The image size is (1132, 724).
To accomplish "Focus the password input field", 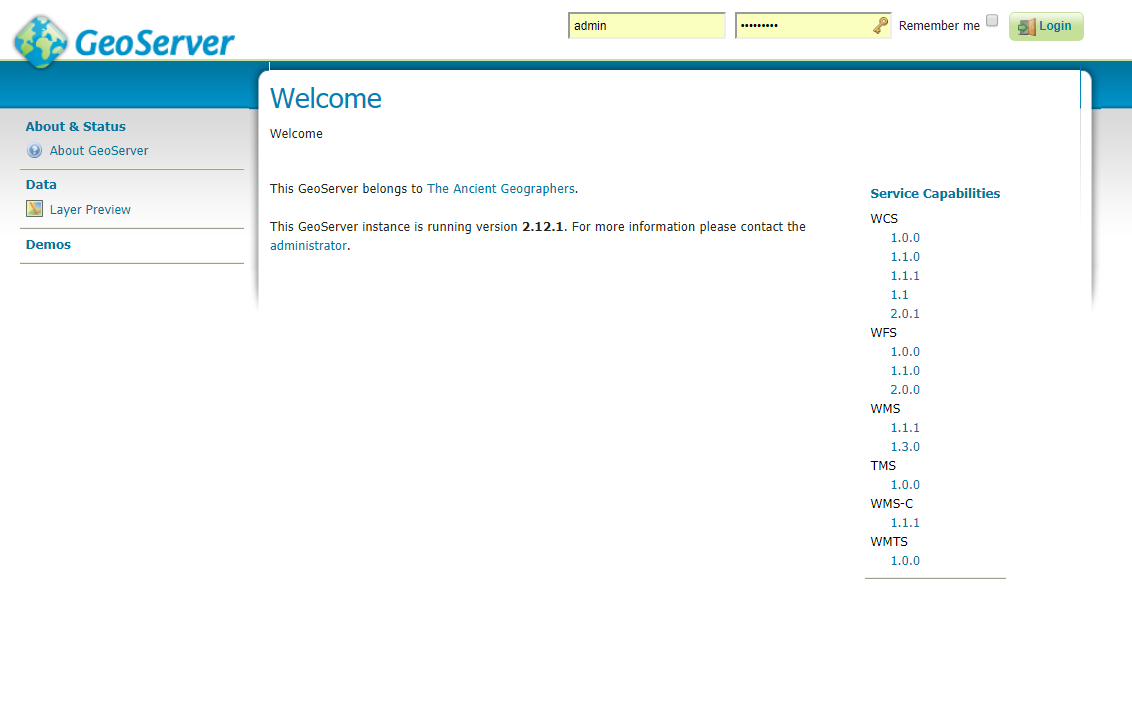I will click(812, 25).
